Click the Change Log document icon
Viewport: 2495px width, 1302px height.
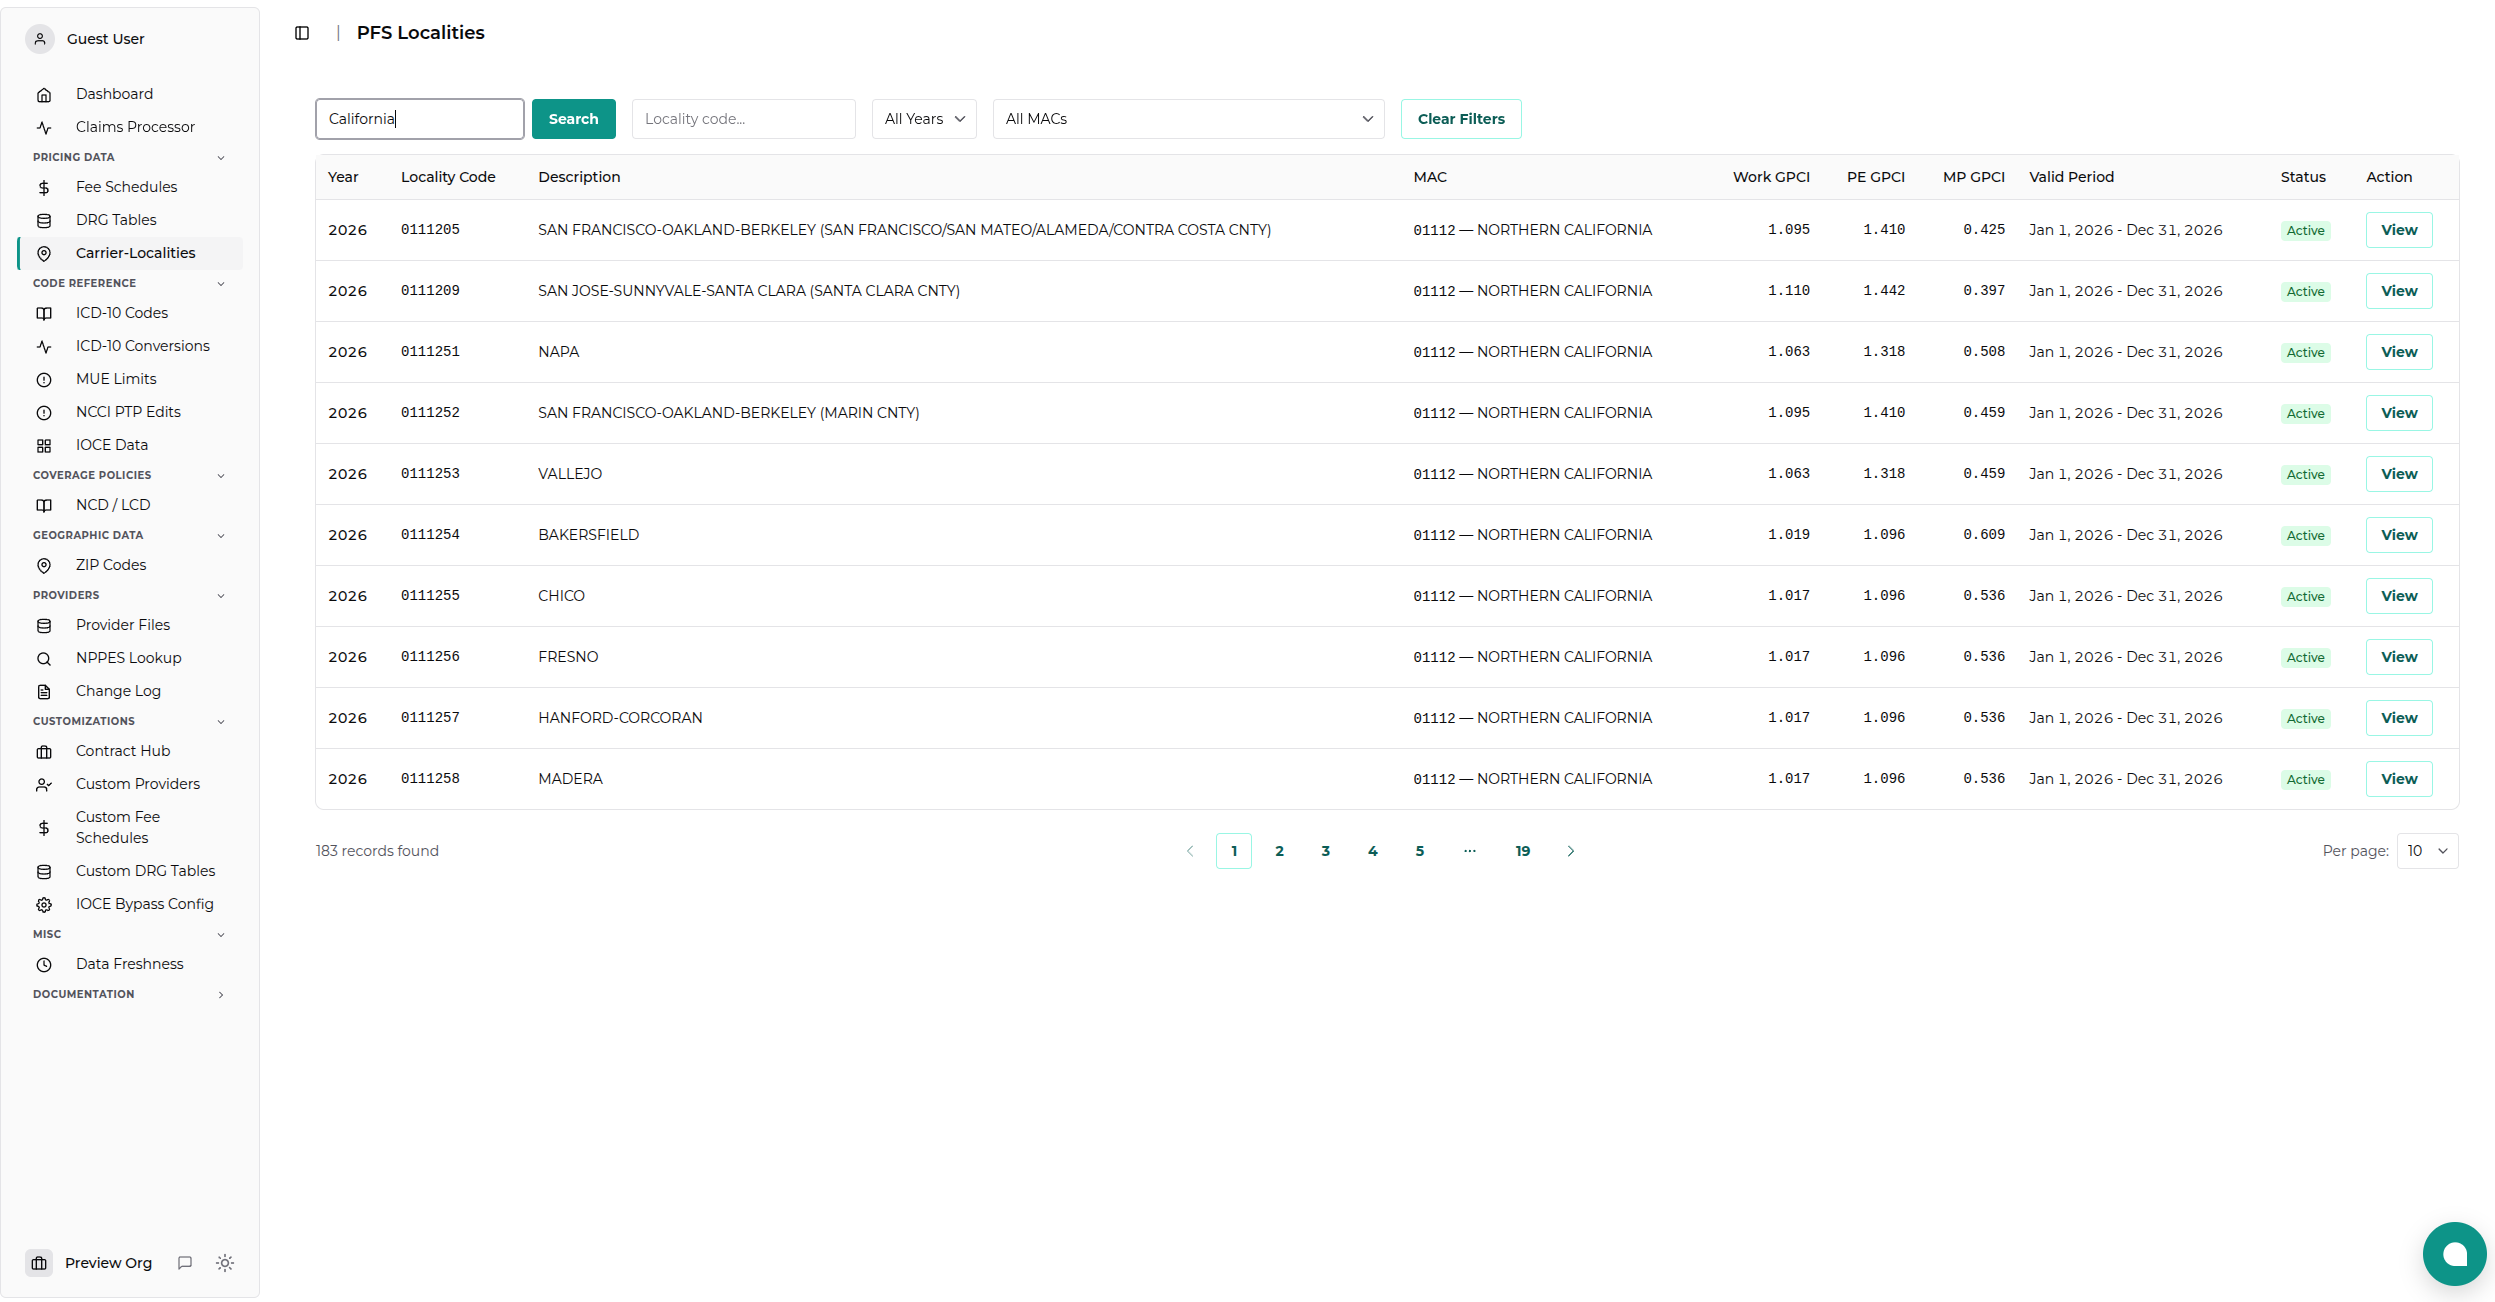[44, 692]
